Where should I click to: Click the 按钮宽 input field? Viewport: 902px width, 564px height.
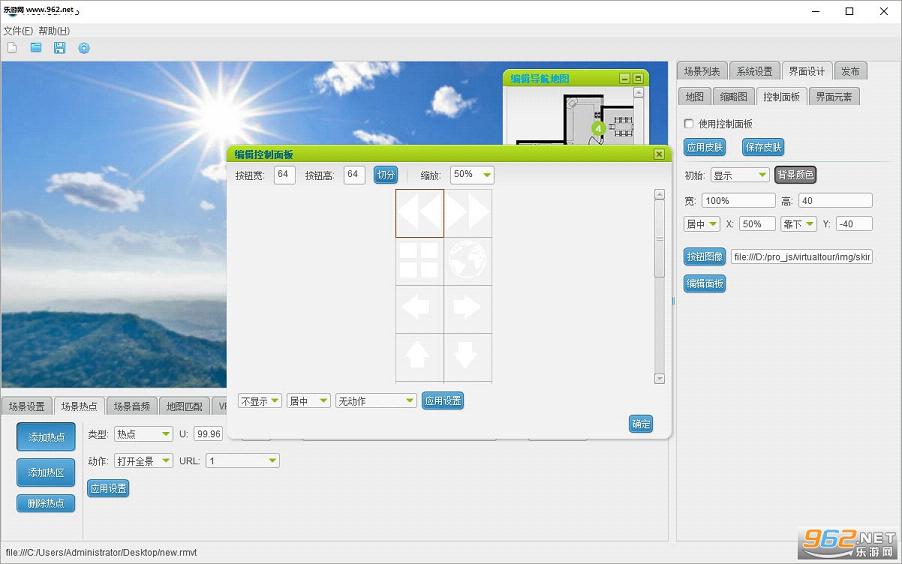pyautogui.click(x=285, y=175)
